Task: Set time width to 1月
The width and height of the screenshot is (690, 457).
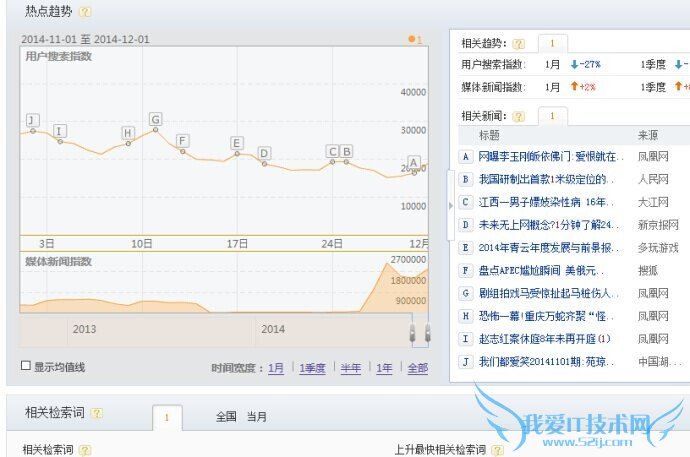Action: (276, 368)
